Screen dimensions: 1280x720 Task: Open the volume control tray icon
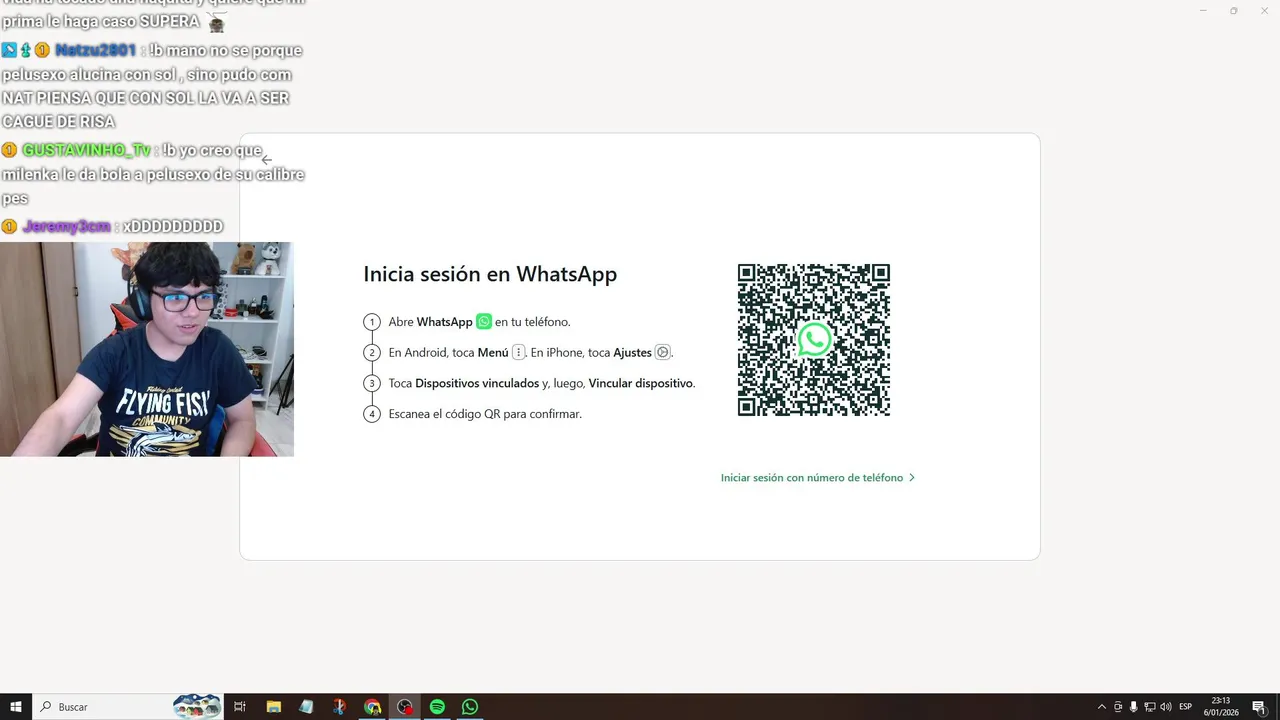click(1166, 707)
